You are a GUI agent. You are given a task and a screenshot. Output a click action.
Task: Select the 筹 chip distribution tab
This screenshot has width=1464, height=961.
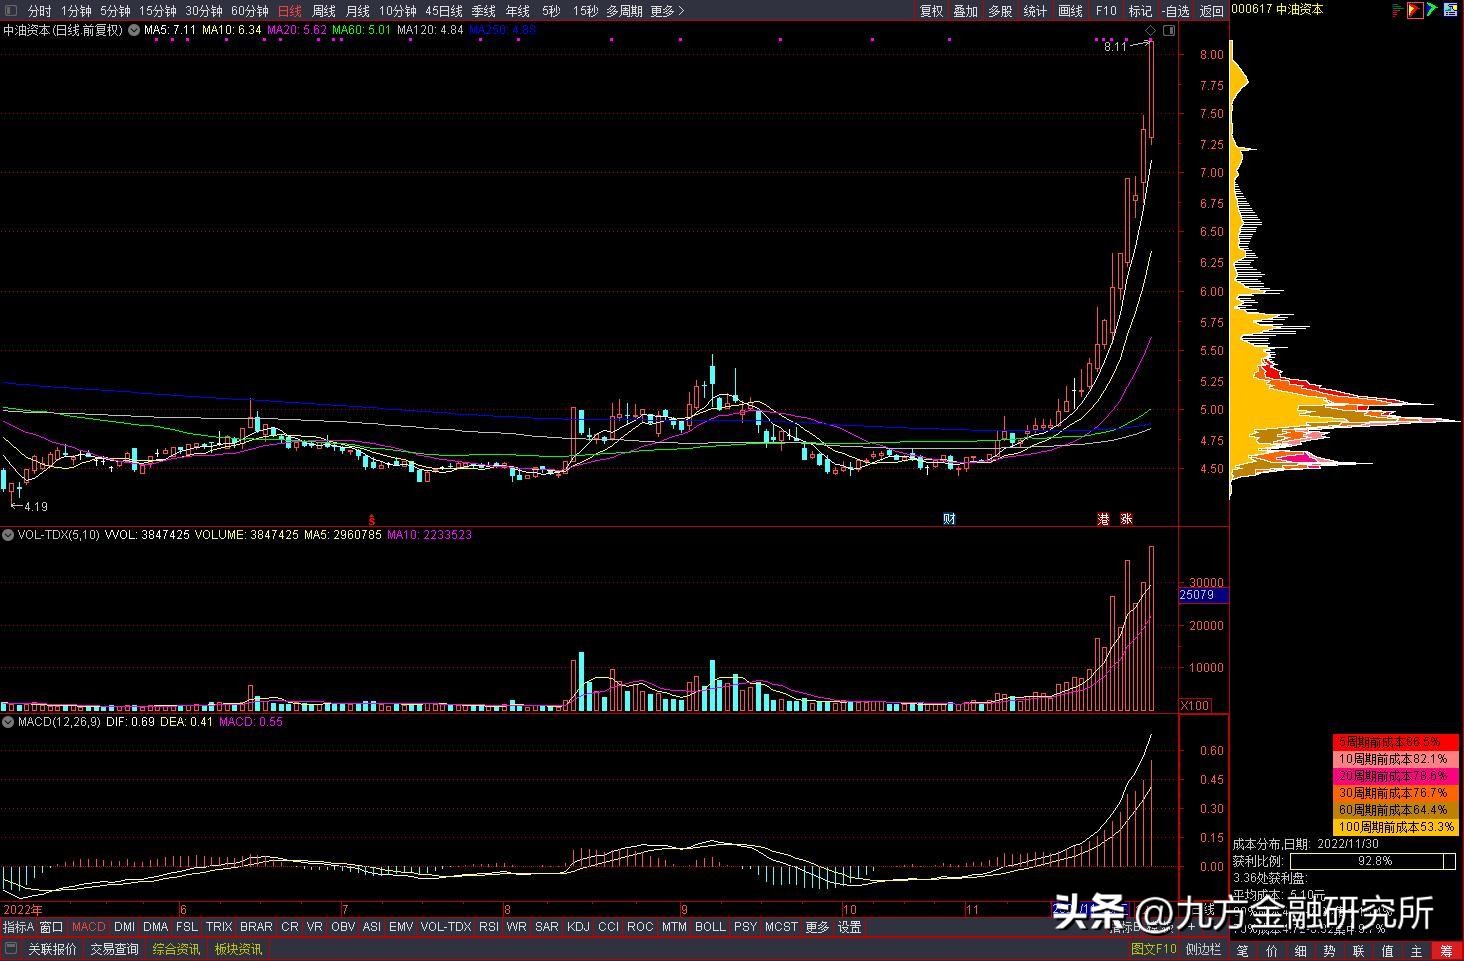pos(1446,950)
